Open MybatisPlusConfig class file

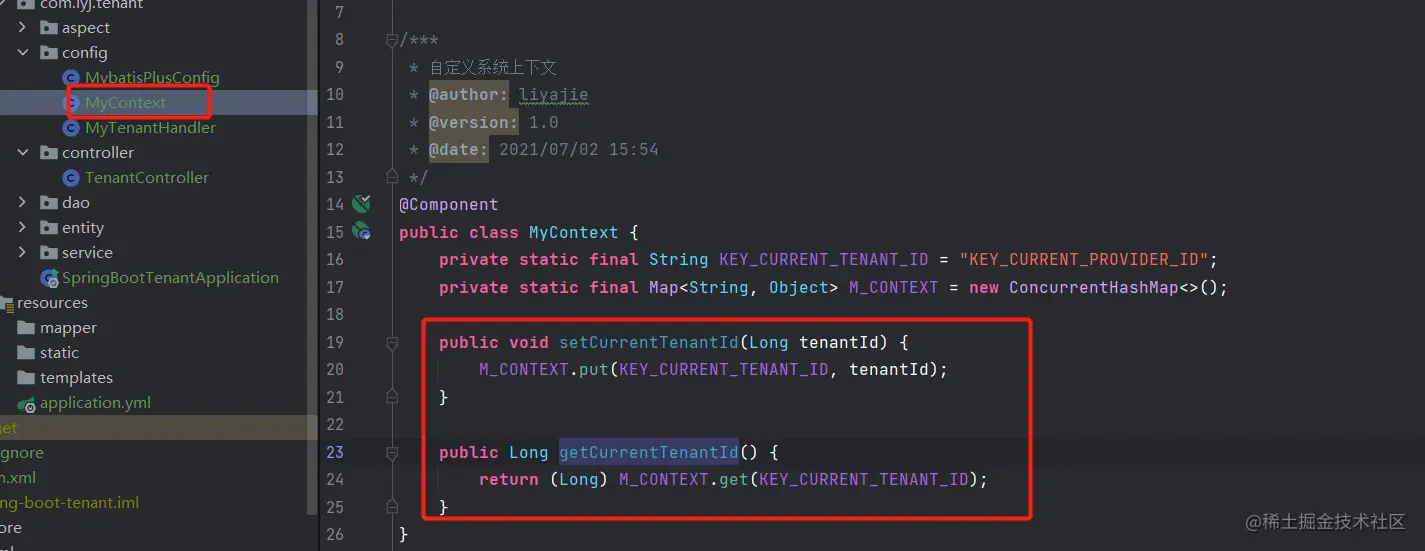pyautogui.click(x=152, y=78)
